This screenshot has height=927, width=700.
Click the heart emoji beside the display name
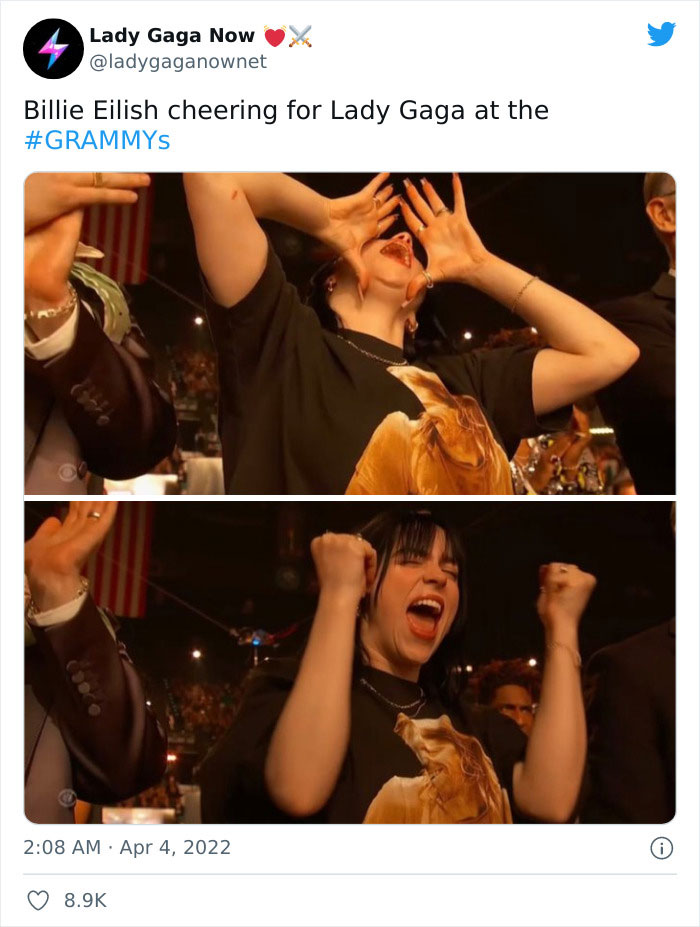pos(275,37)
